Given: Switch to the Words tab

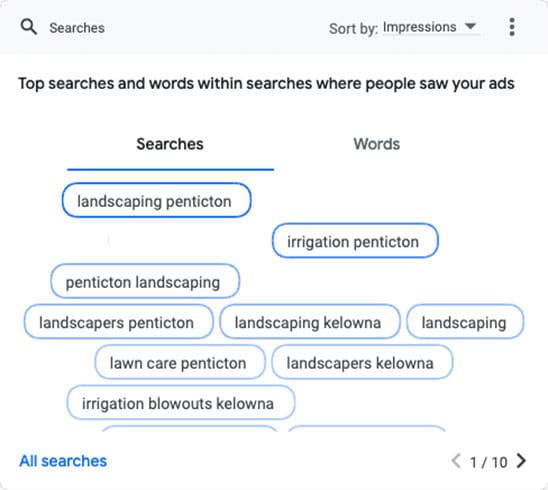Looking at the screenshot, I should [x=376, y=144].
